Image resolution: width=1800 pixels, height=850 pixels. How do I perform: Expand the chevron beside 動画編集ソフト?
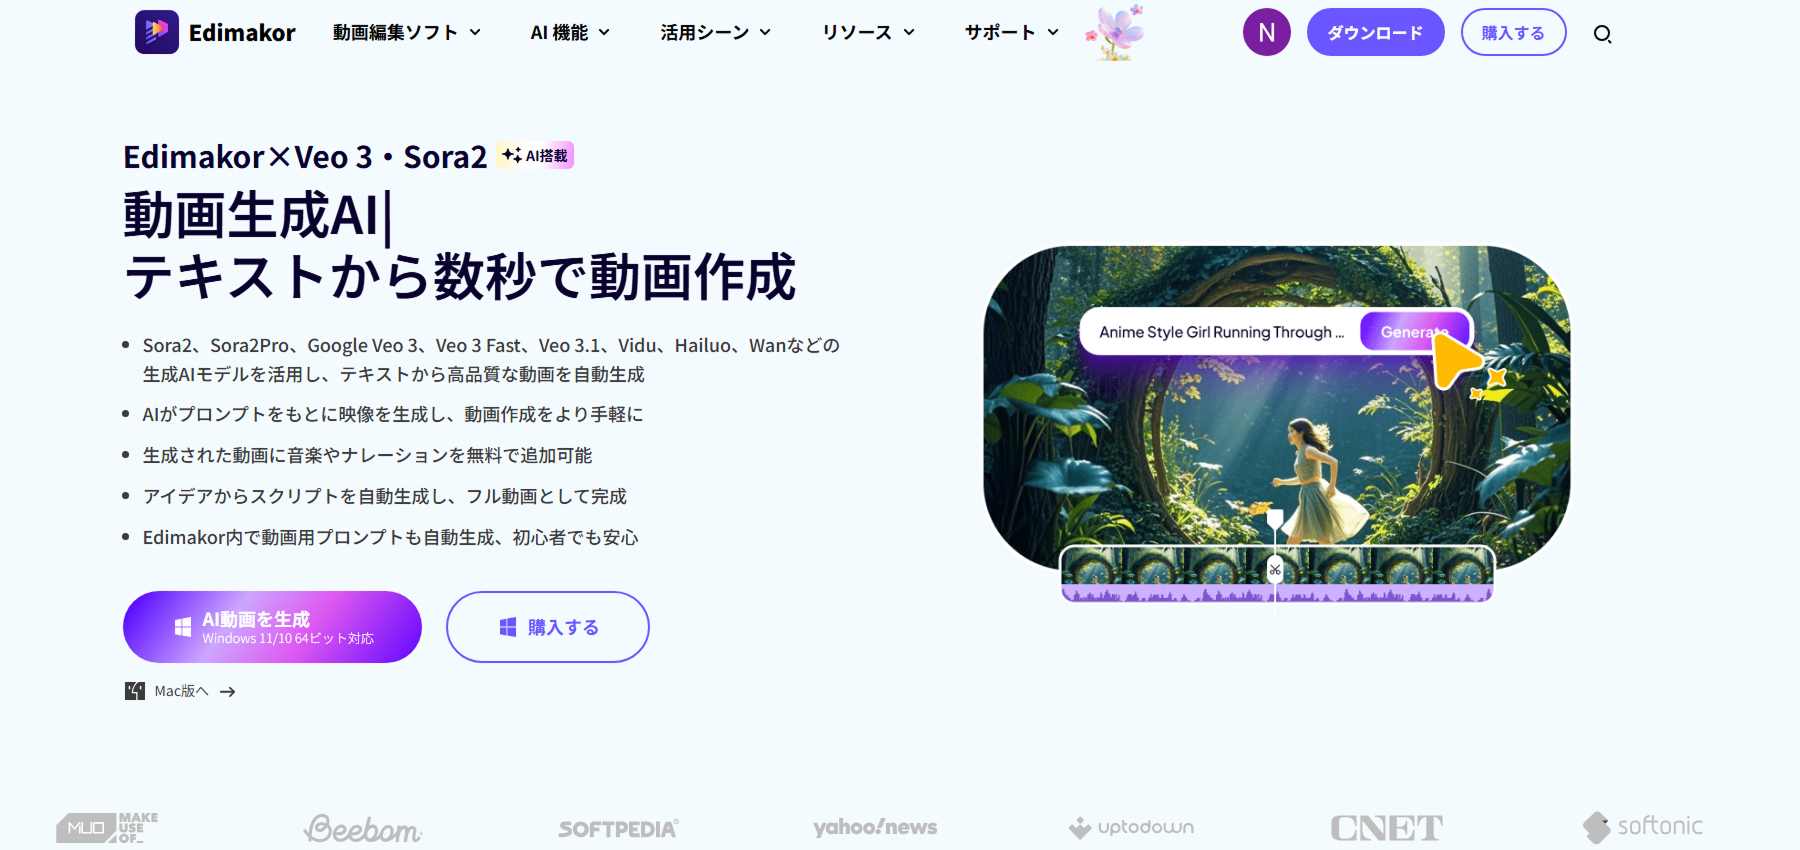[475, 33]
